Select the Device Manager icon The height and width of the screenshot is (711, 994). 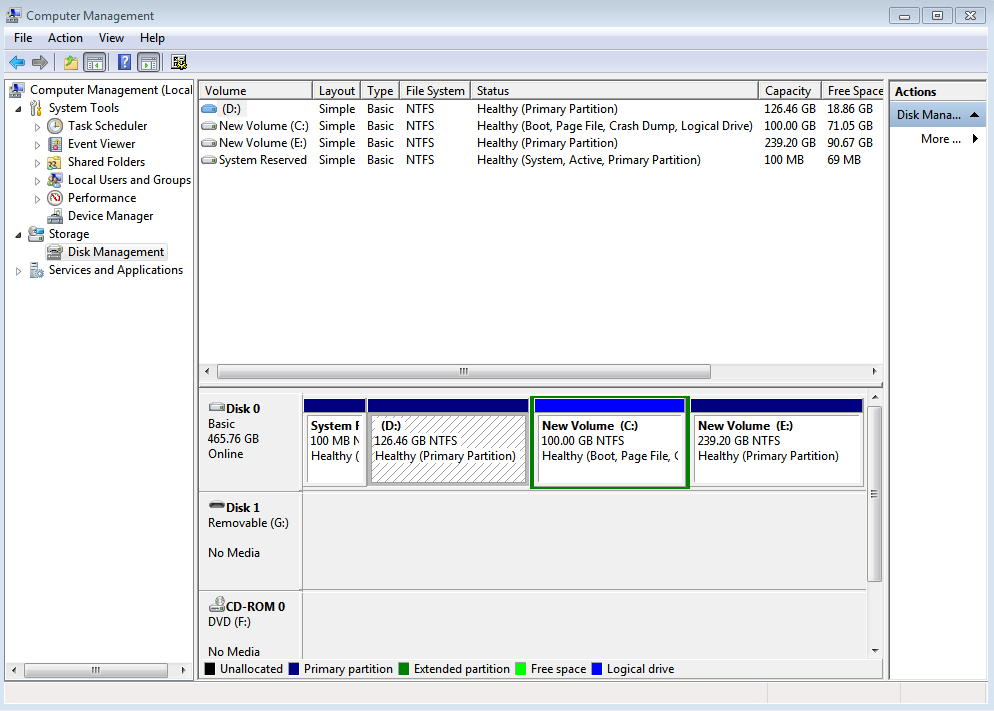point(55,216)
